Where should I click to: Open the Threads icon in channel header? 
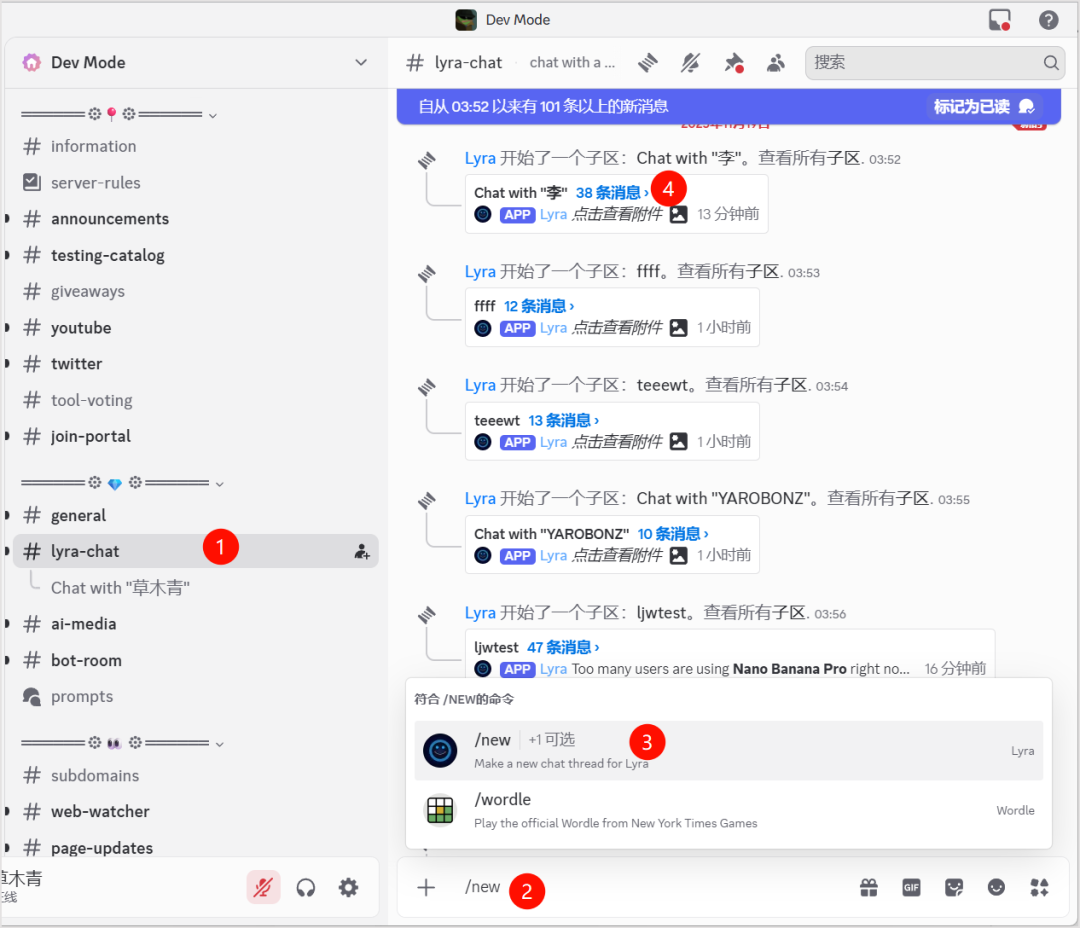coord(648,63)
